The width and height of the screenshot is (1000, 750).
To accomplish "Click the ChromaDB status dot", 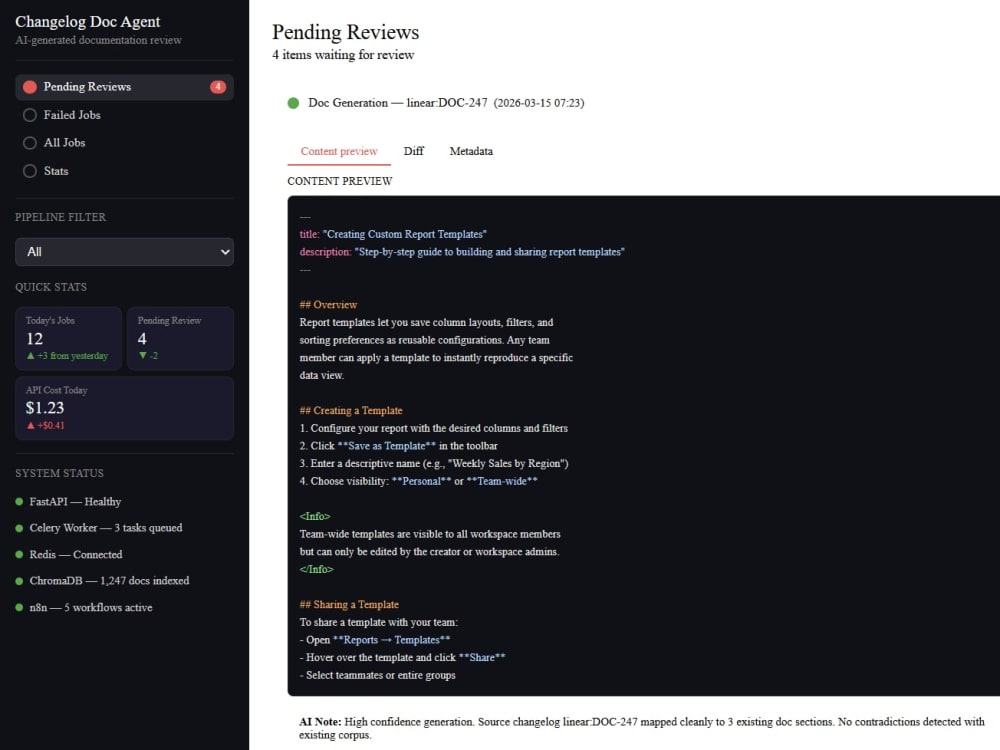I will [x=19, y=581].
